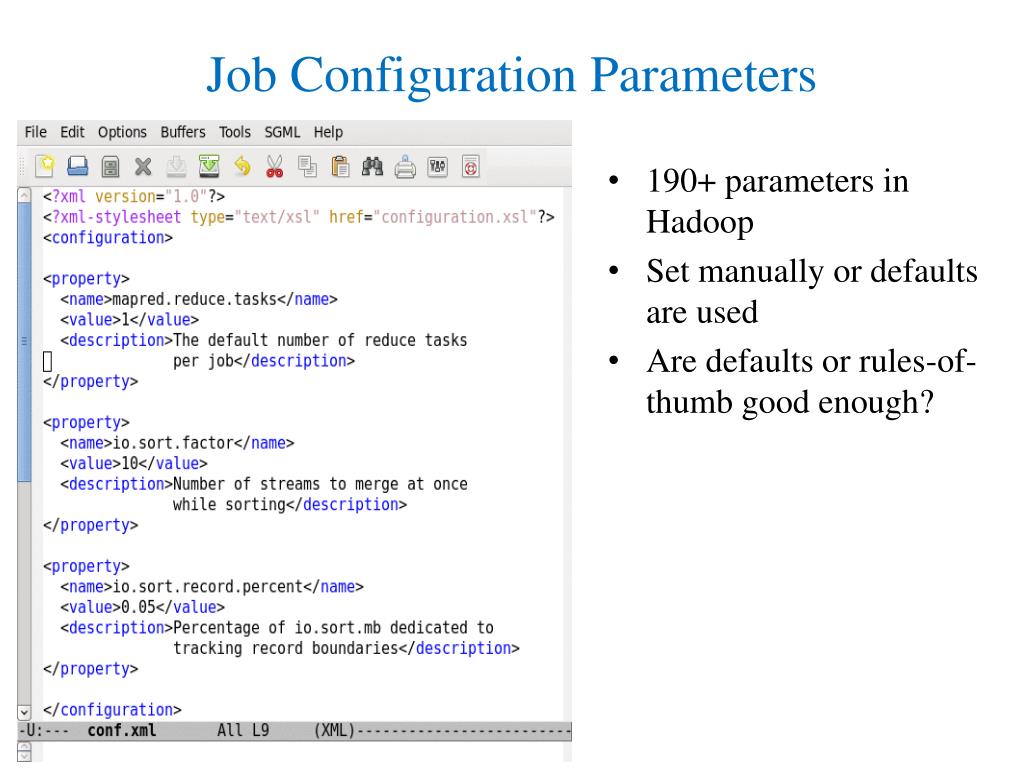The image size is (1024, 768).
Task: Click the '190+ parameters in Hadoop' bullet
Action: pos(777,201)
